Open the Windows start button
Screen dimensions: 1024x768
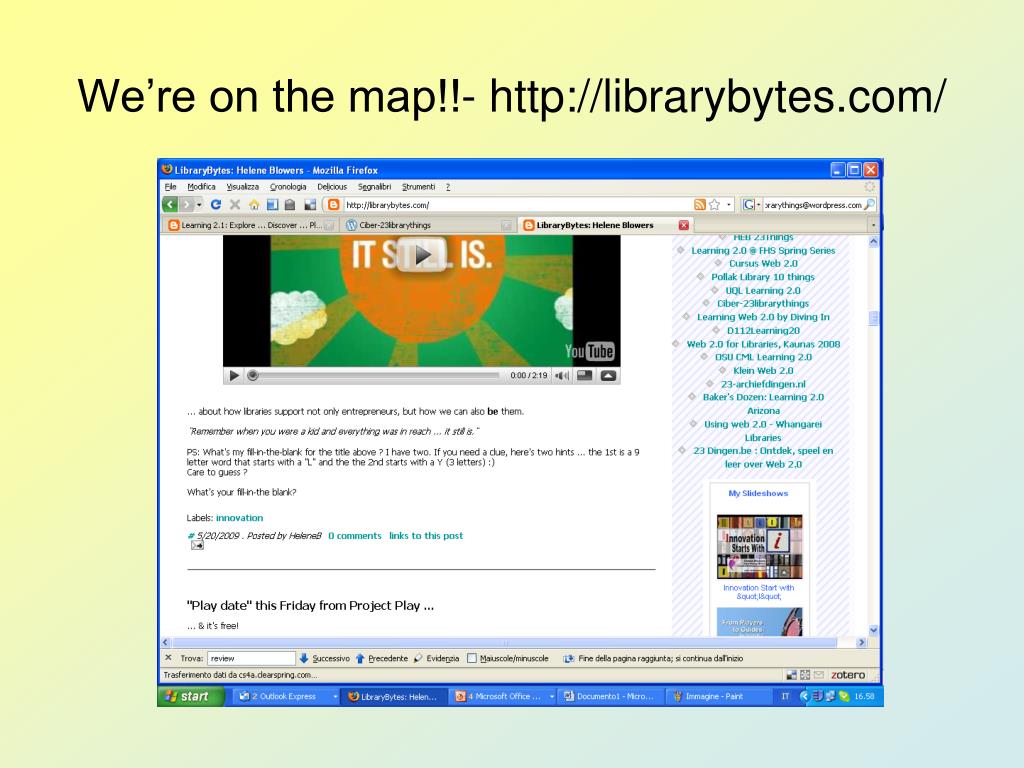[191, 696]
